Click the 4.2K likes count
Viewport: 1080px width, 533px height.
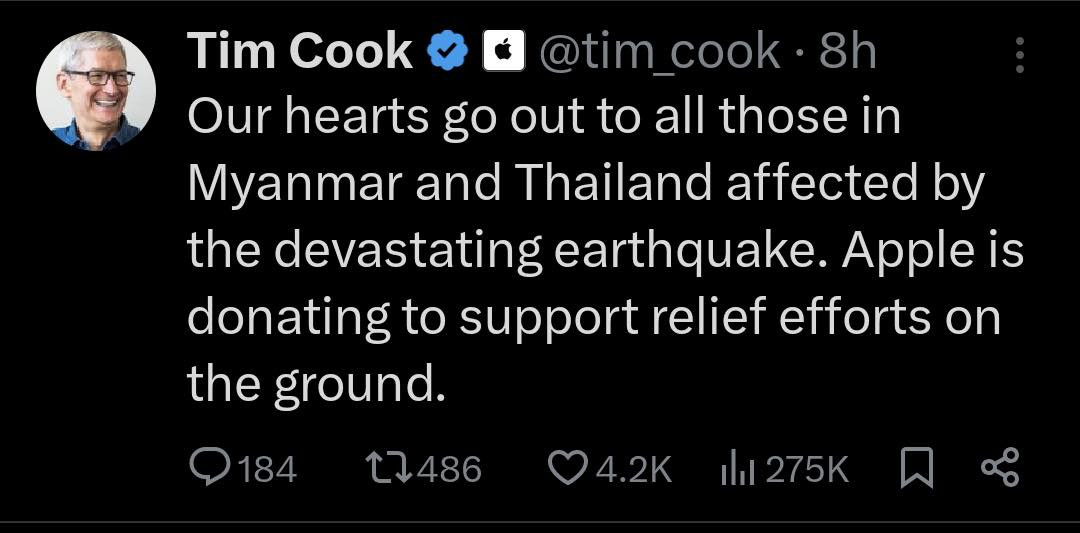(634, 469)
